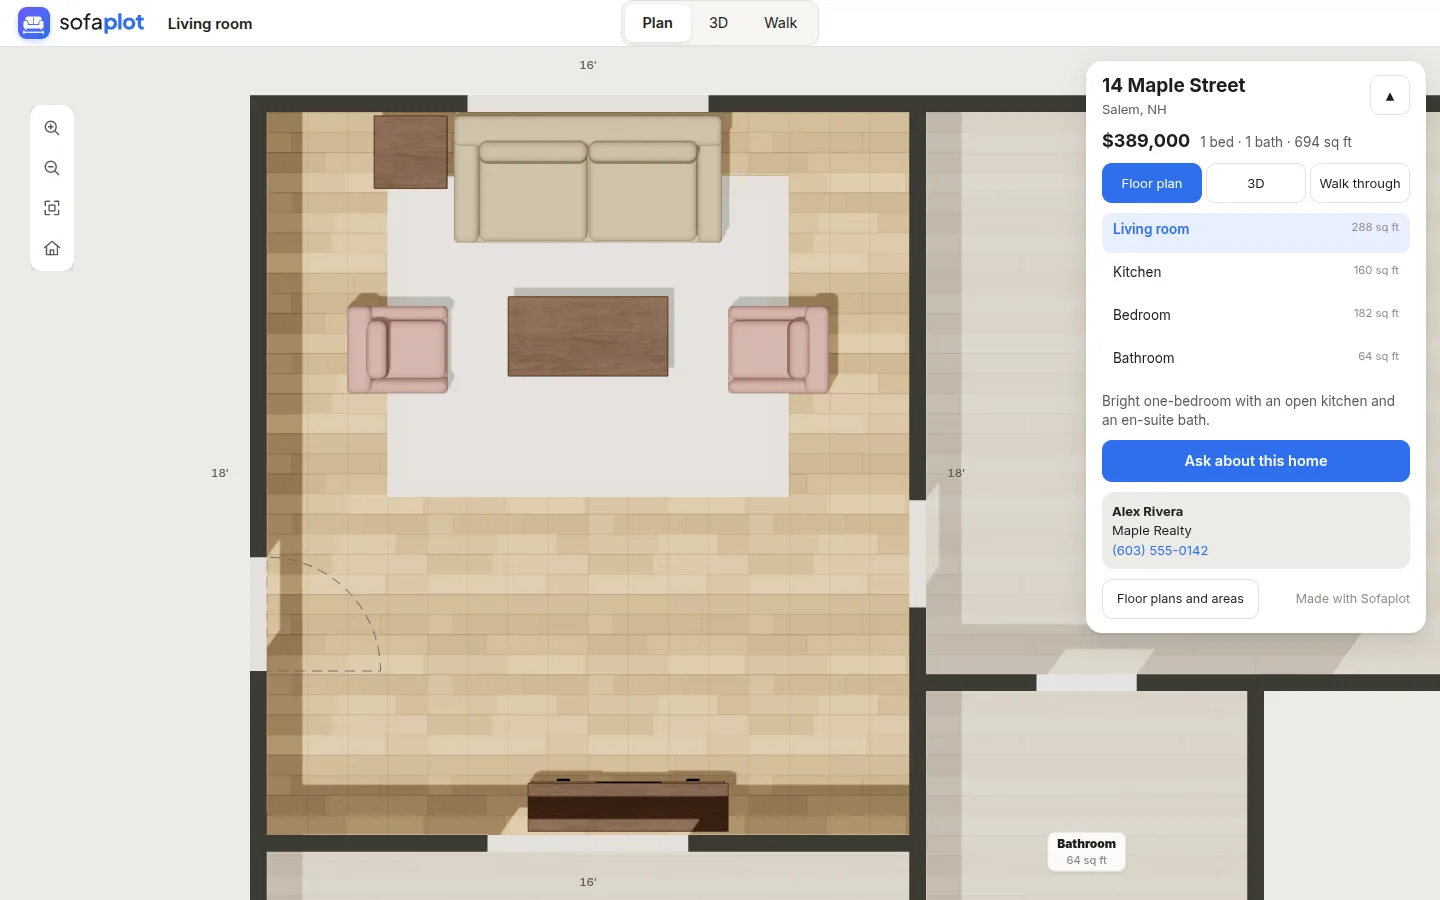
Task: Fit plan to screen icon
Action: 52,208
